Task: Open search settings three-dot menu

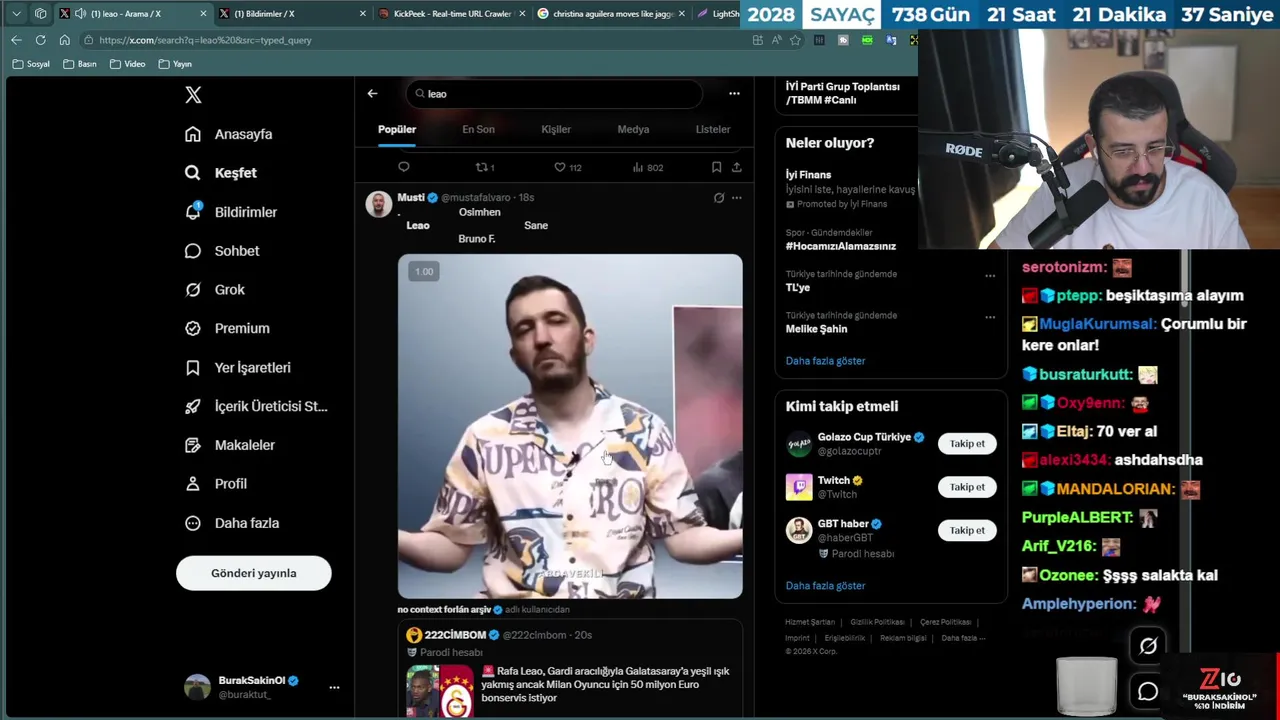Action: click(x=734, y=93)
